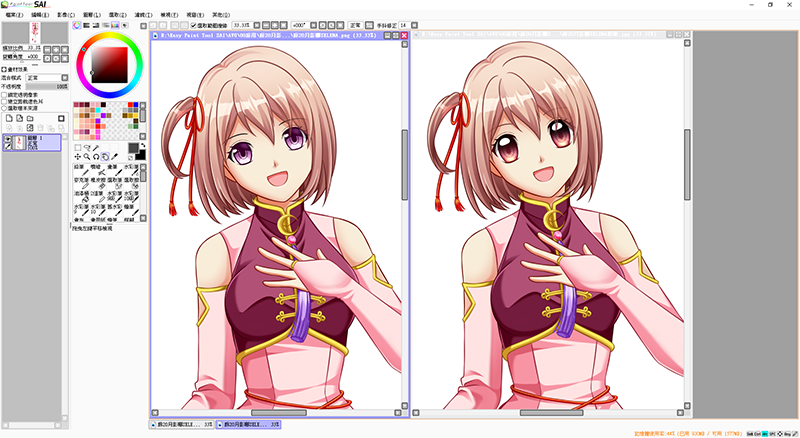Choose the 鉛筆 pencil brush
The width and height of the screenshot is (800, 438).
coord(80,170)
